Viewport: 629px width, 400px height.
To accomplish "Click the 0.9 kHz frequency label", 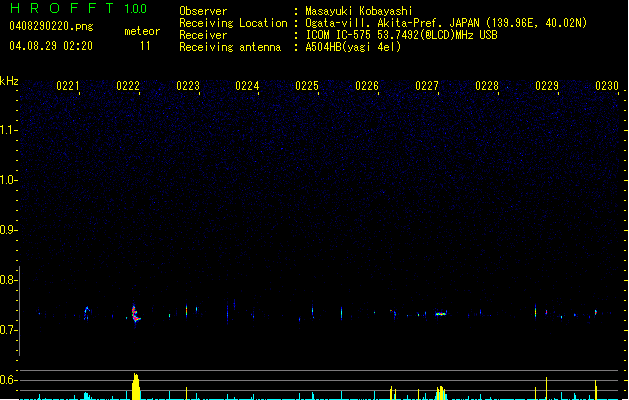I will [x=8, y=230].
